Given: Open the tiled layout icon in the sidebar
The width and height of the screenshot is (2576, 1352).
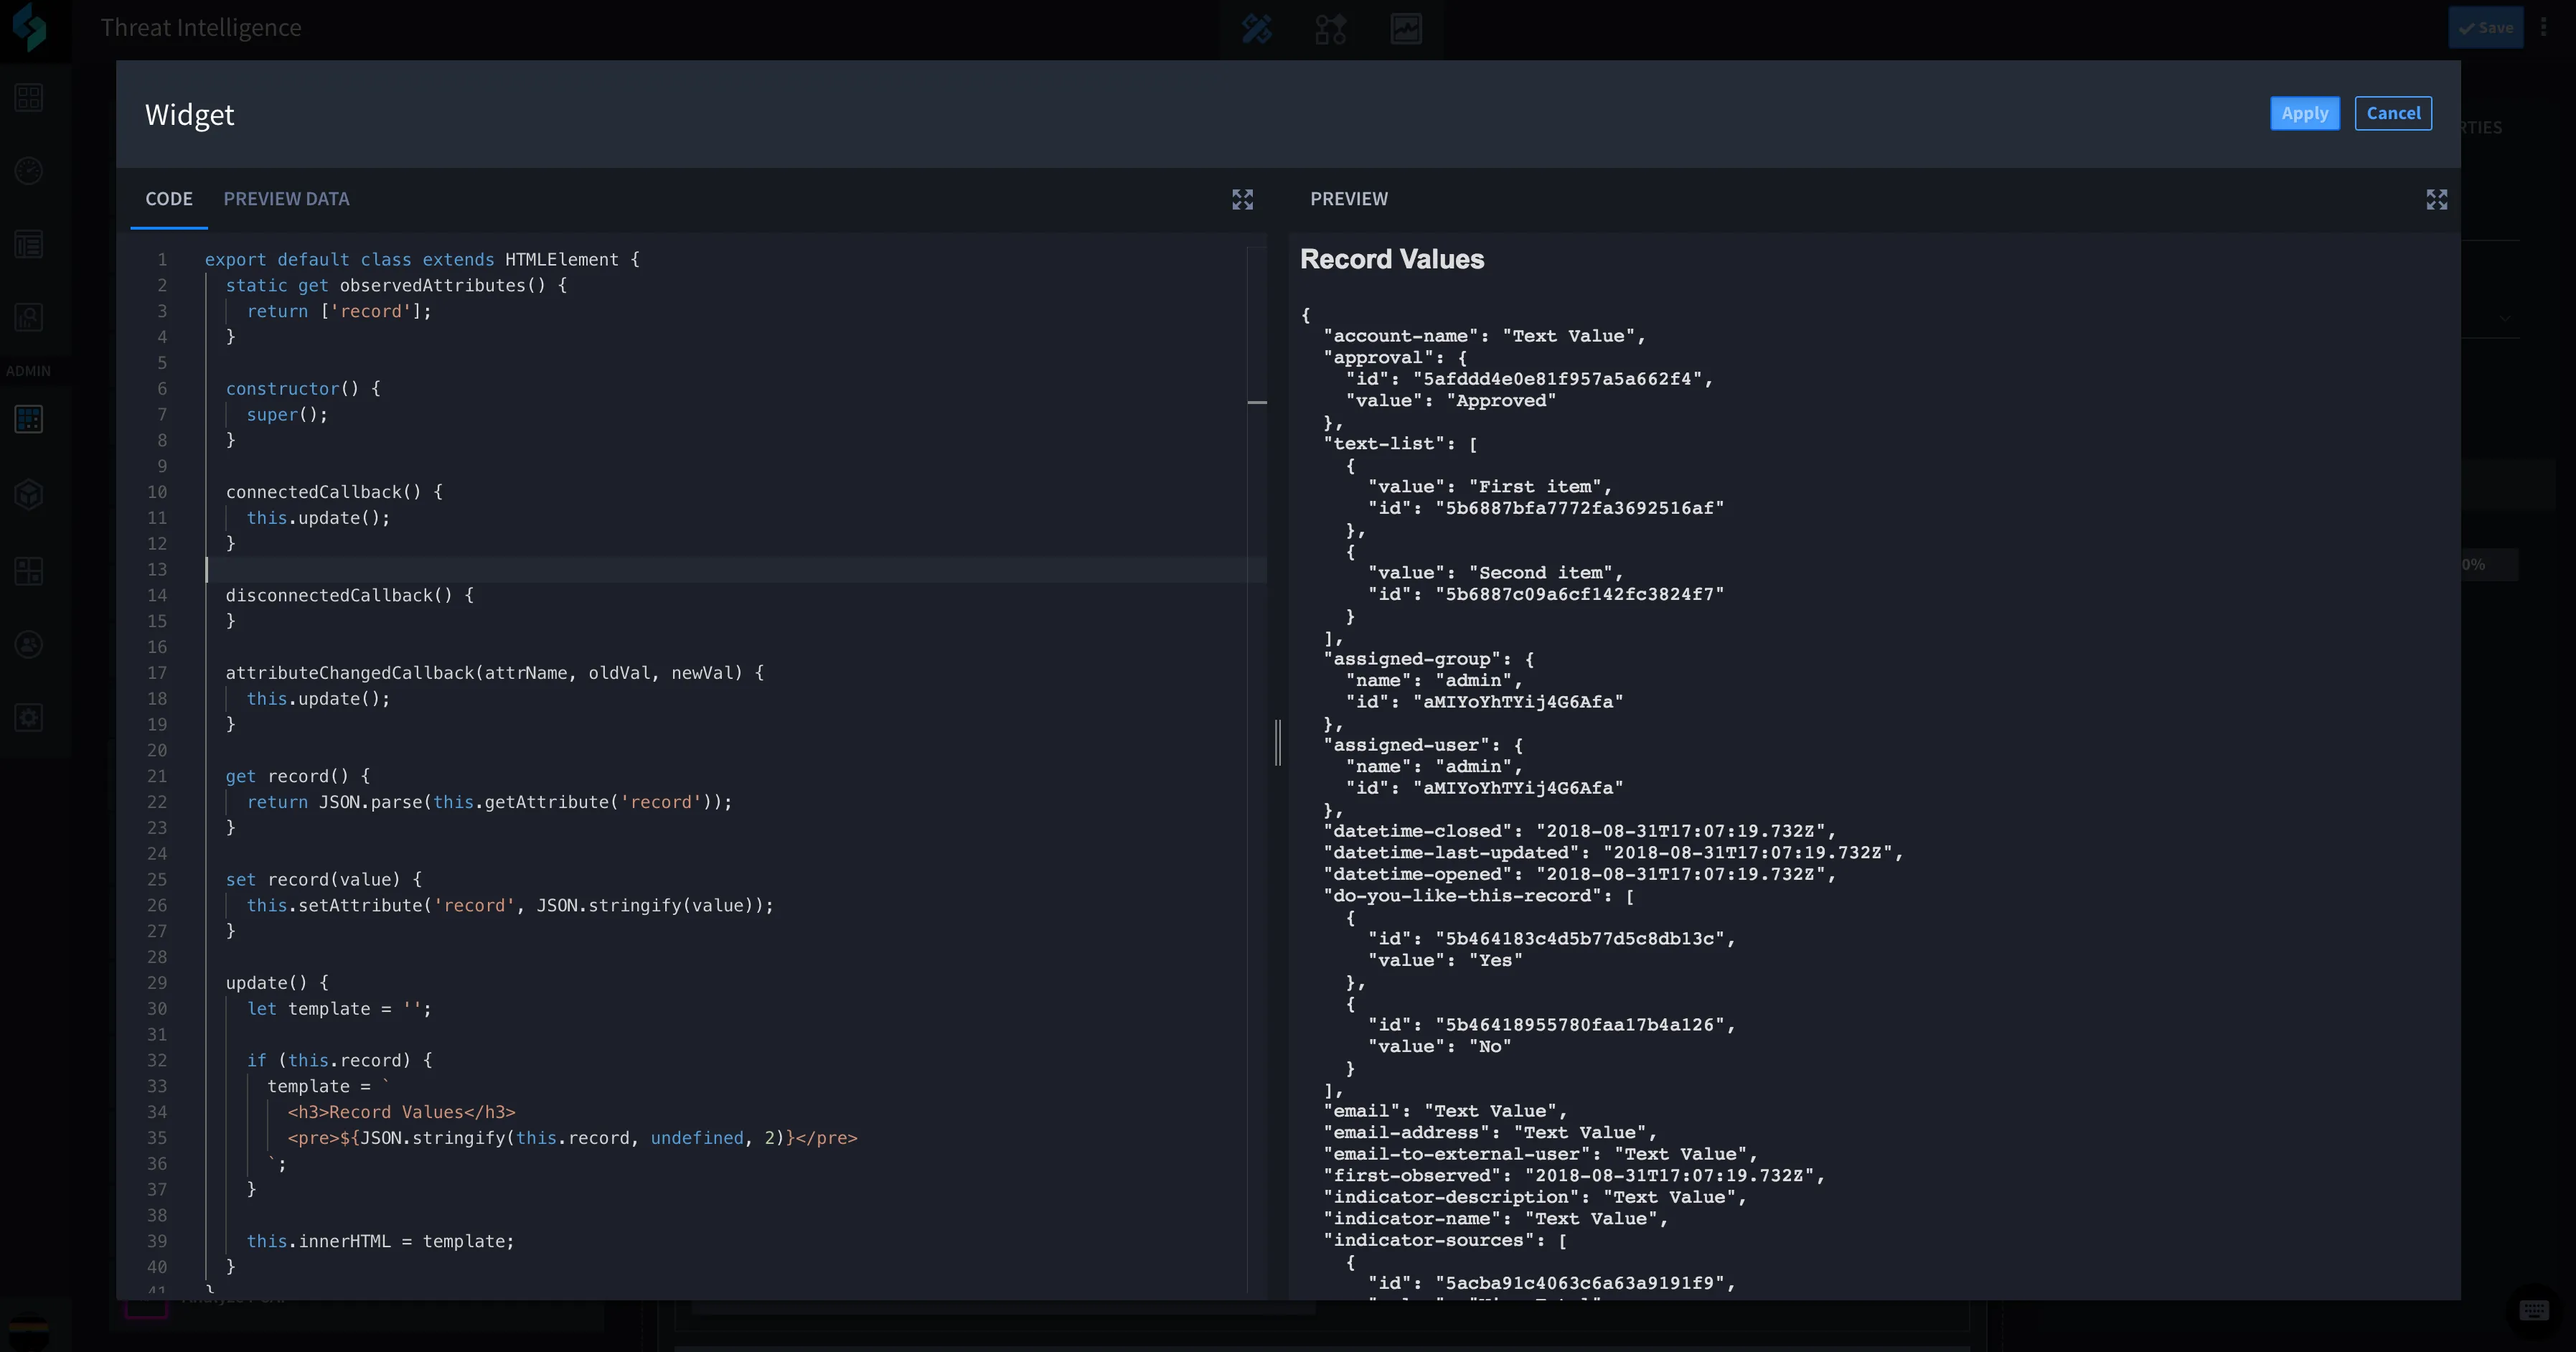Looking at the screenshot, I should click(29, 571).
